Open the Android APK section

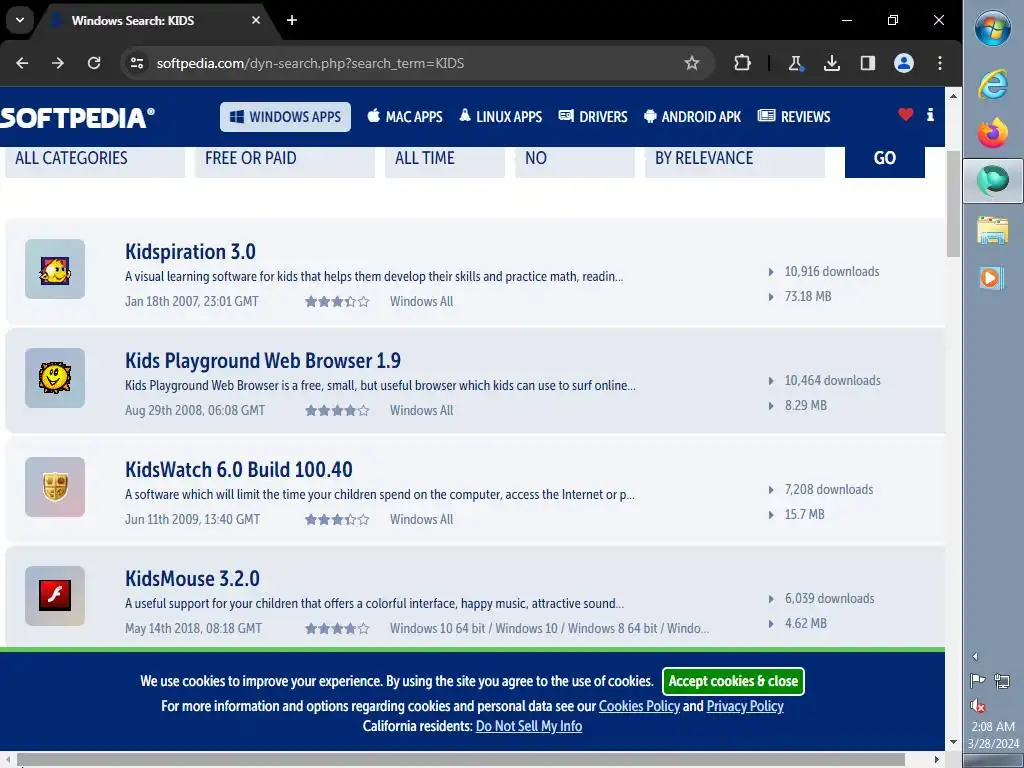click(692, 117)
